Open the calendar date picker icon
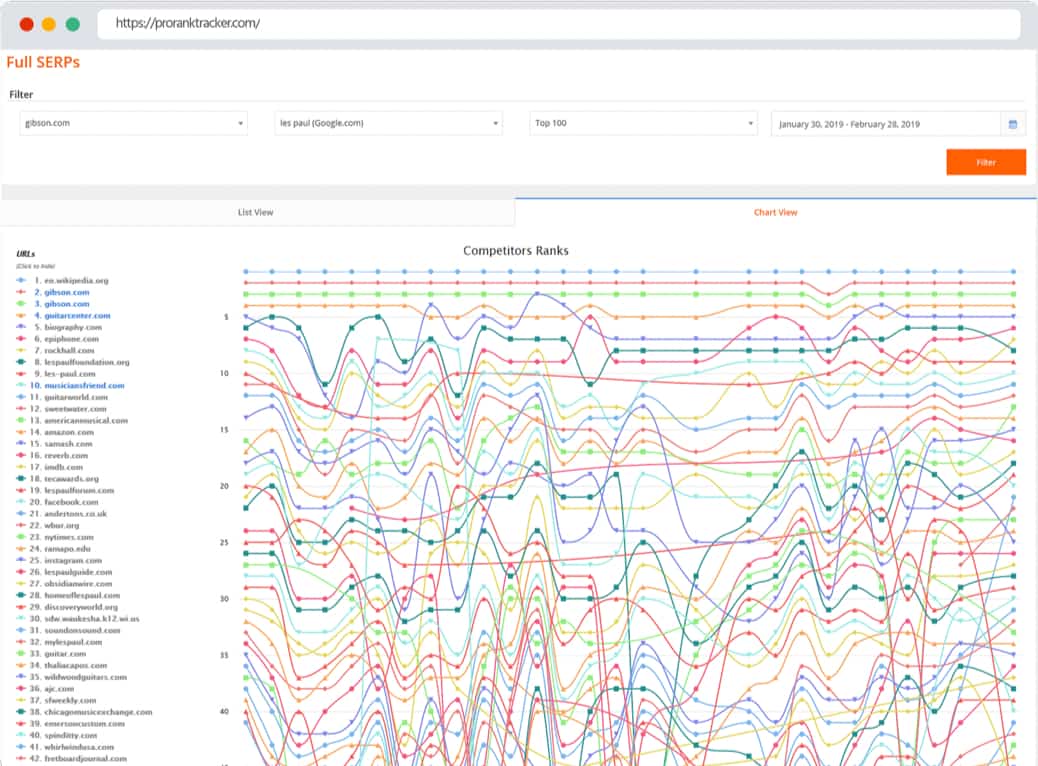This screenshot has height=766, width=1038. 1012,124
